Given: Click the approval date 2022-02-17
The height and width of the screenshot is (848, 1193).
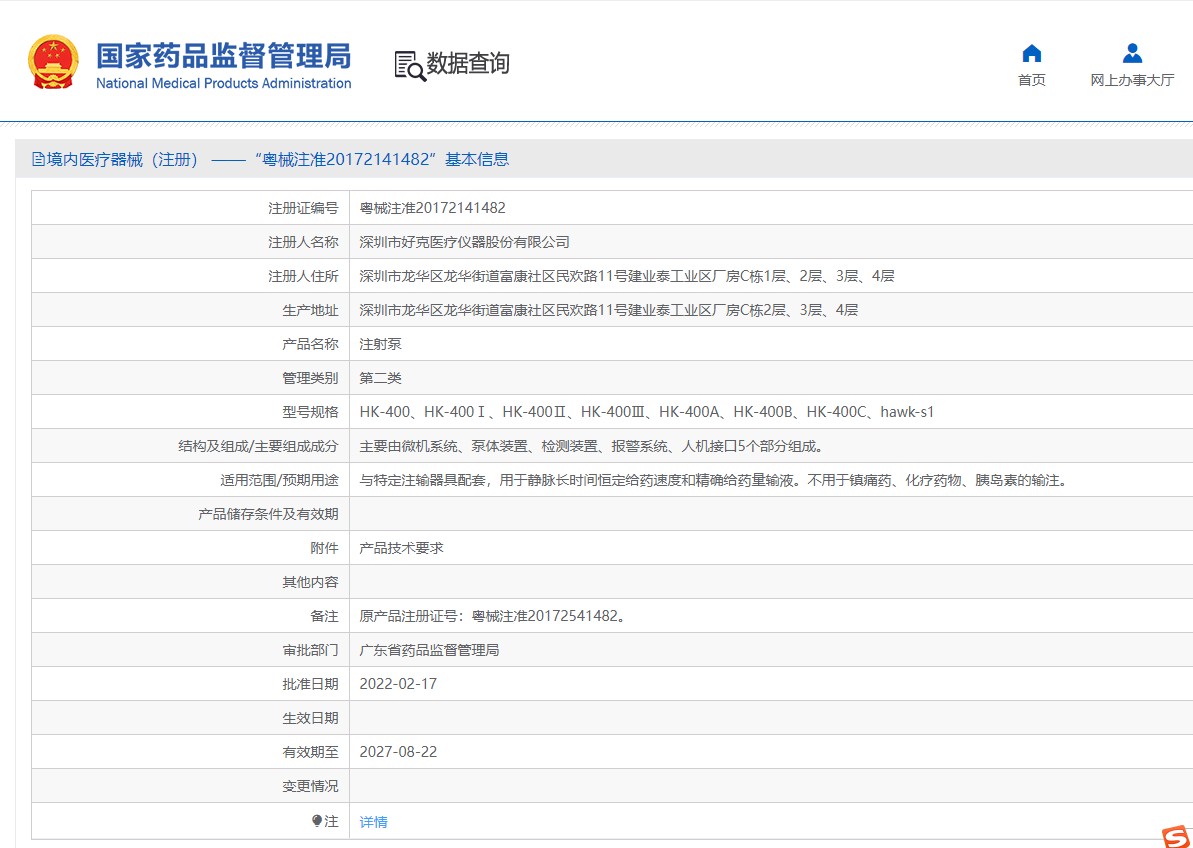Looking at the screenshot, I should [398, 684].
